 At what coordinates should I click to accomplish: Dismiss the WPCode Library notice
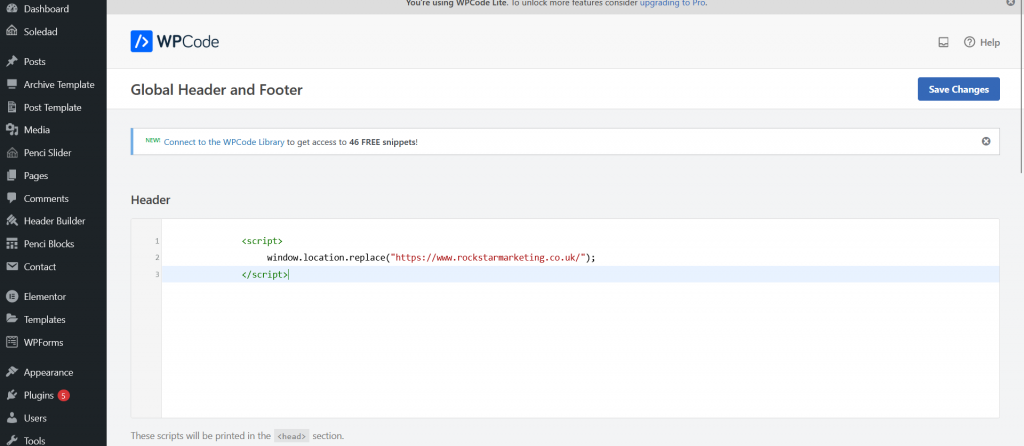point(985,141)
